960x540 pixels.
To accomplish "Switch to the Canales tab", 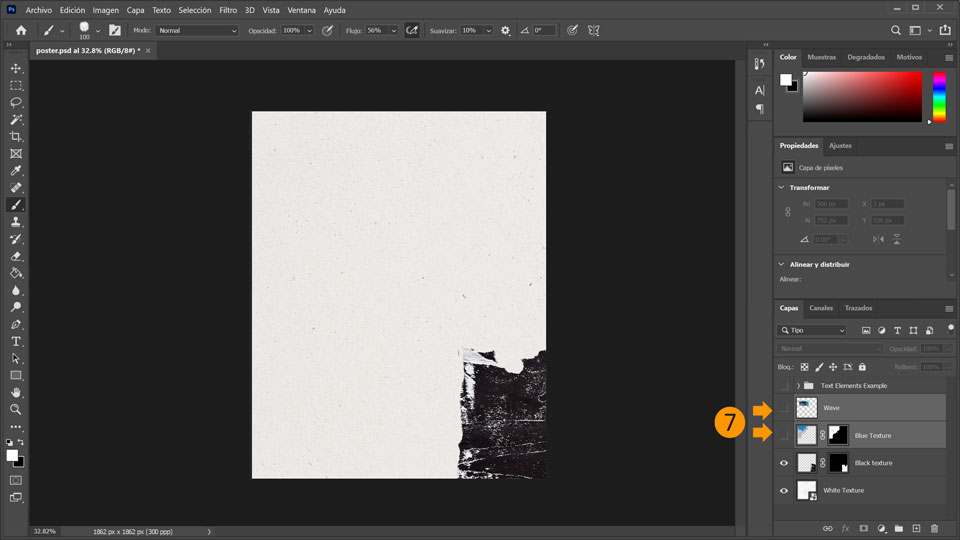I will 821,308.
